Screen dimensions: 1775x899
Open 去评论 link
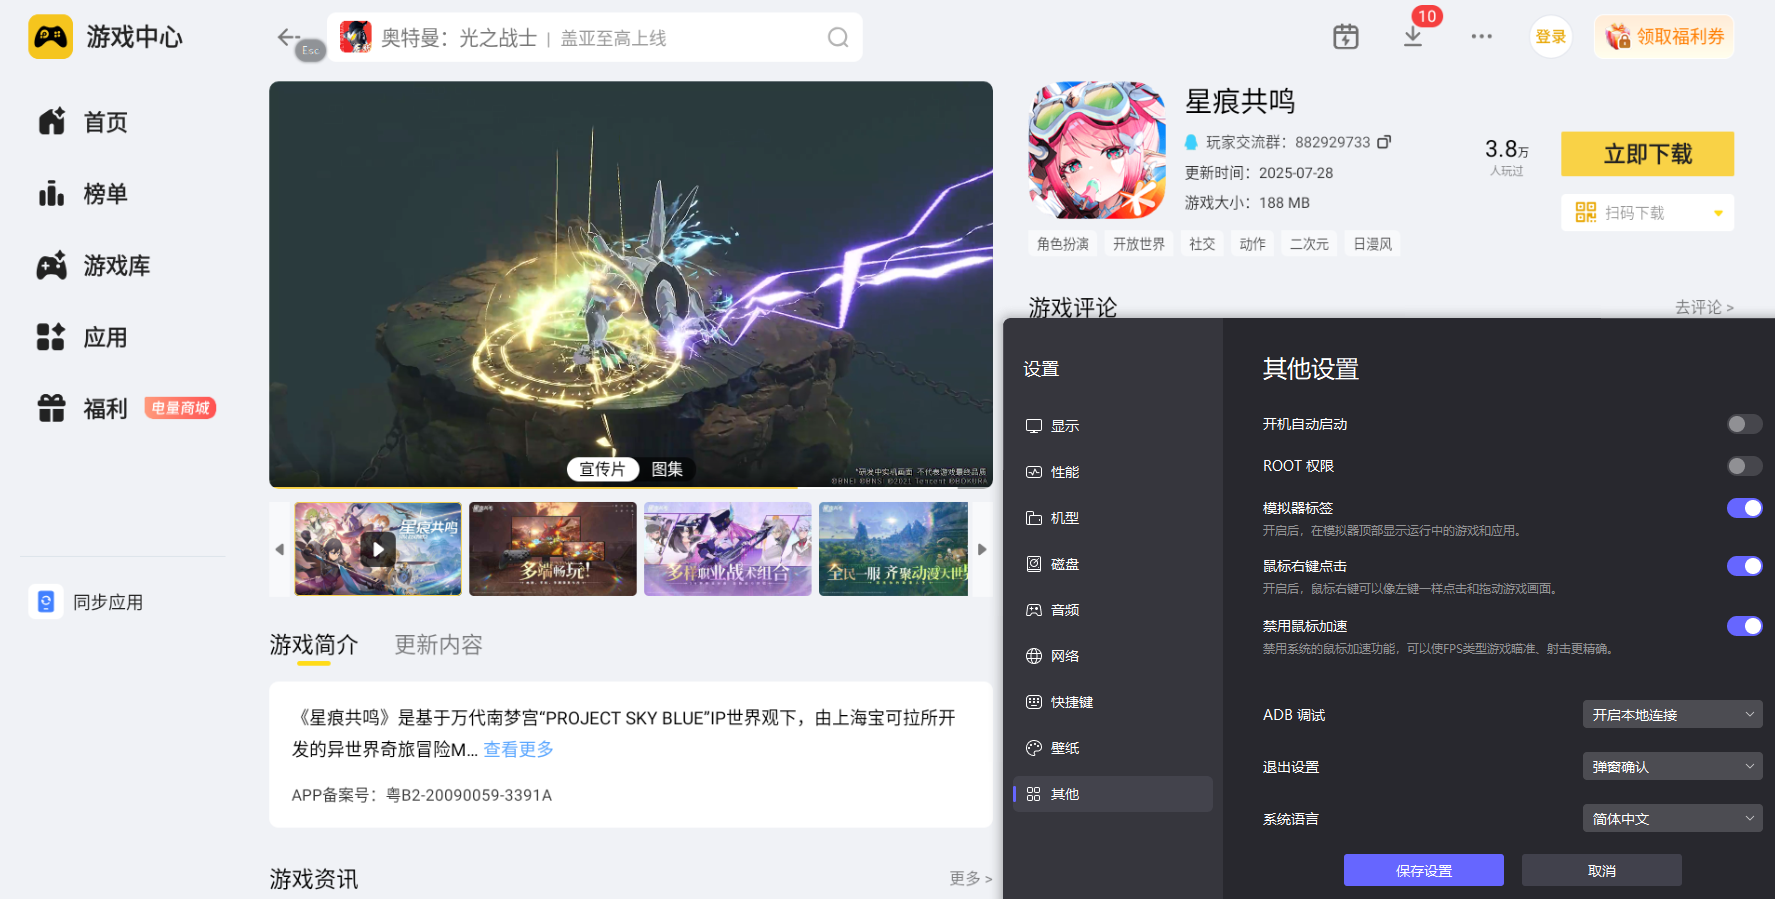[x=1704, y=307]
